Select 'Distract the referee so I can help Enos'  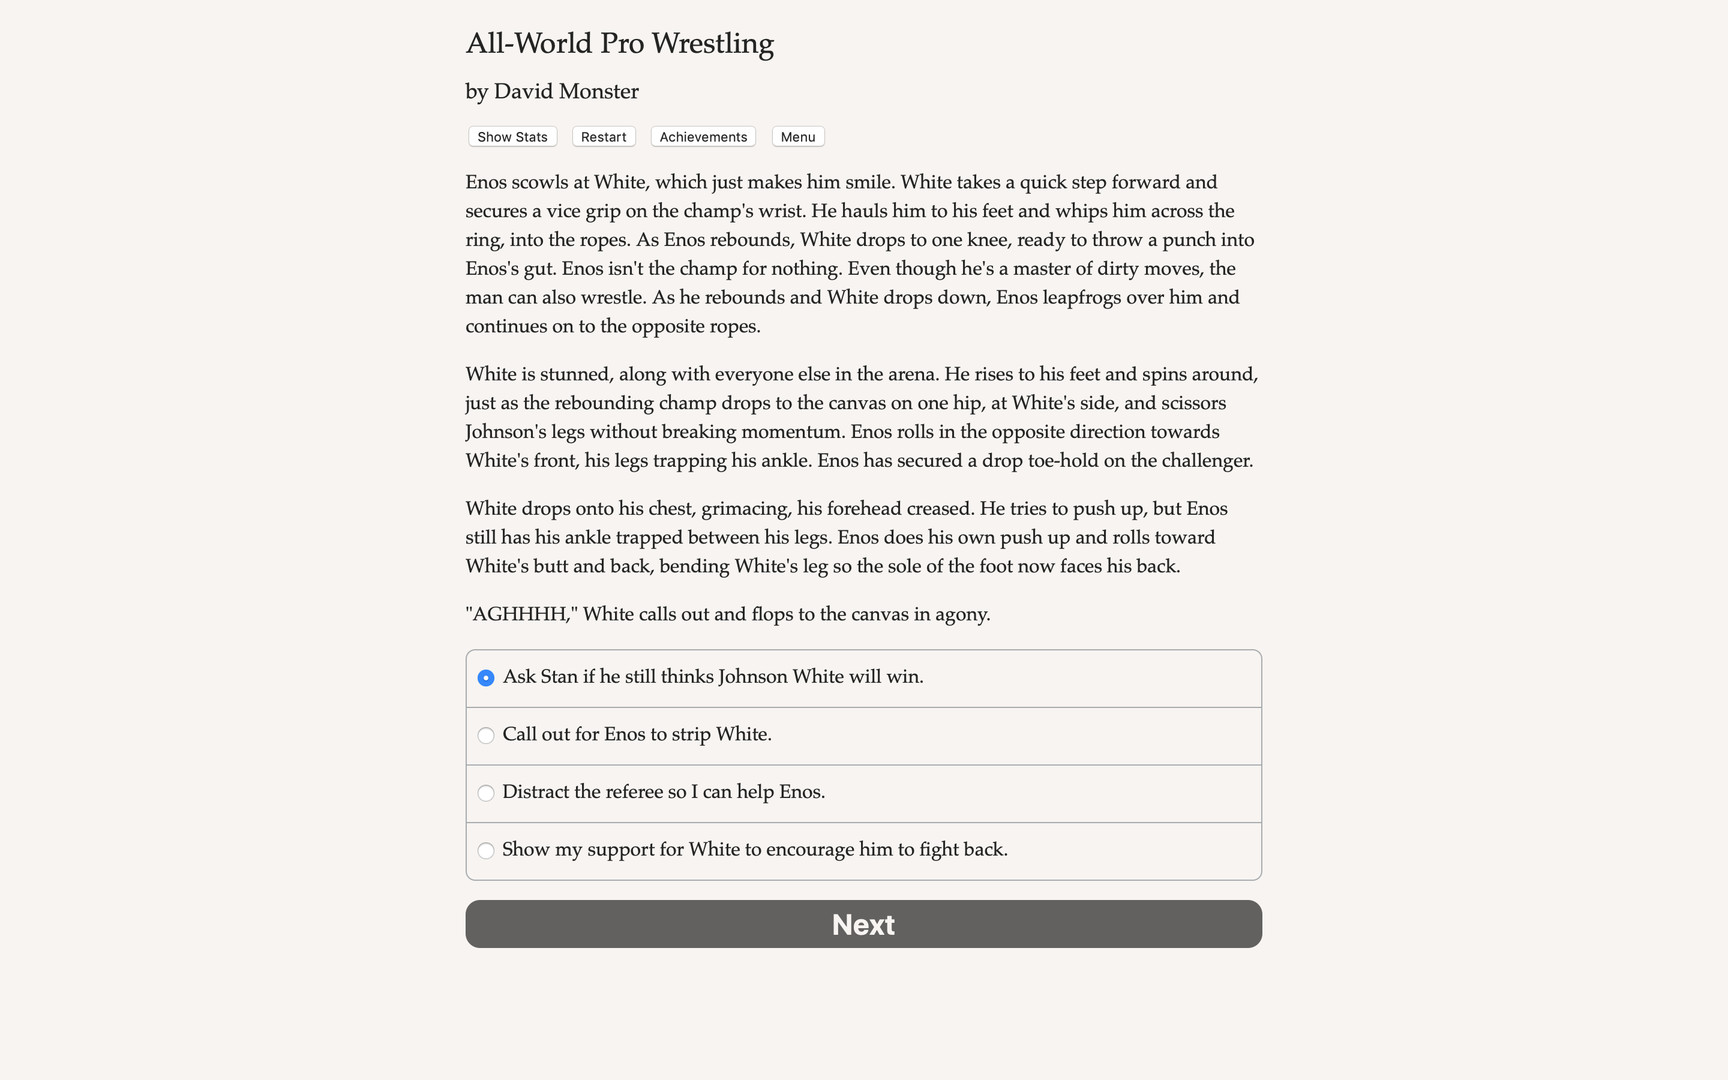point(664,792)
